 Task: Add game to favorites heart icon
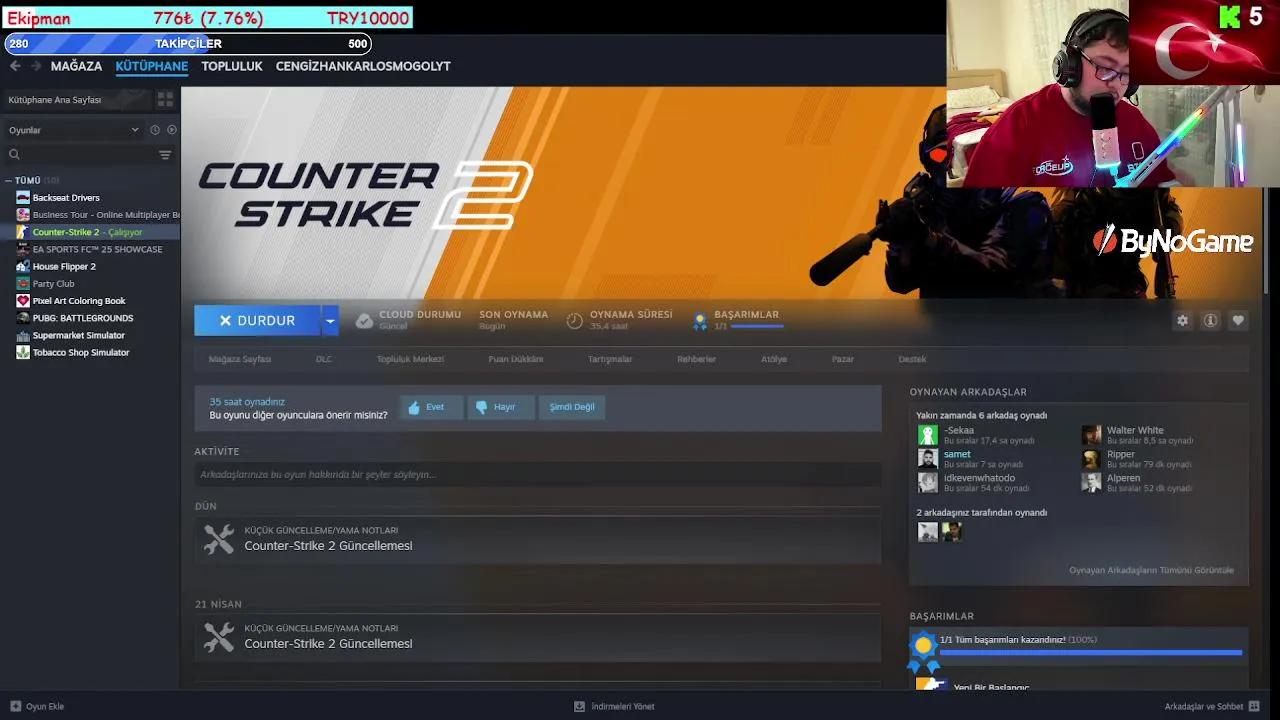tap(1238, 321)
